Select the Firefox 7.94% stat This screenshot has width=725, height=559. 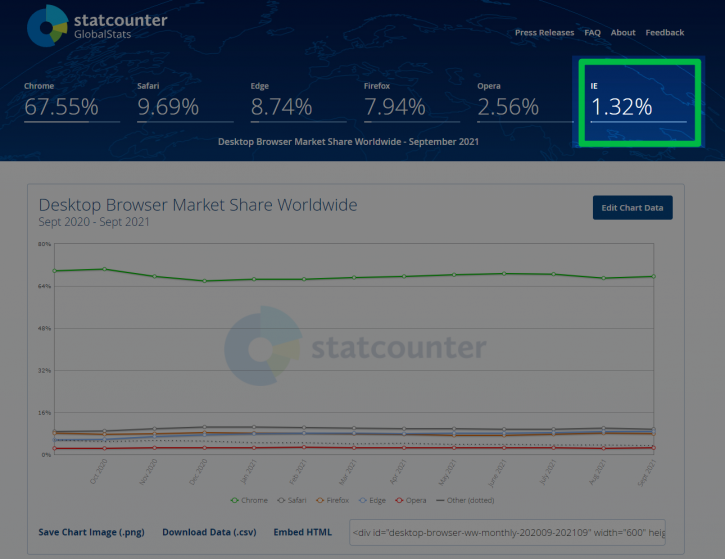(412, 102)
